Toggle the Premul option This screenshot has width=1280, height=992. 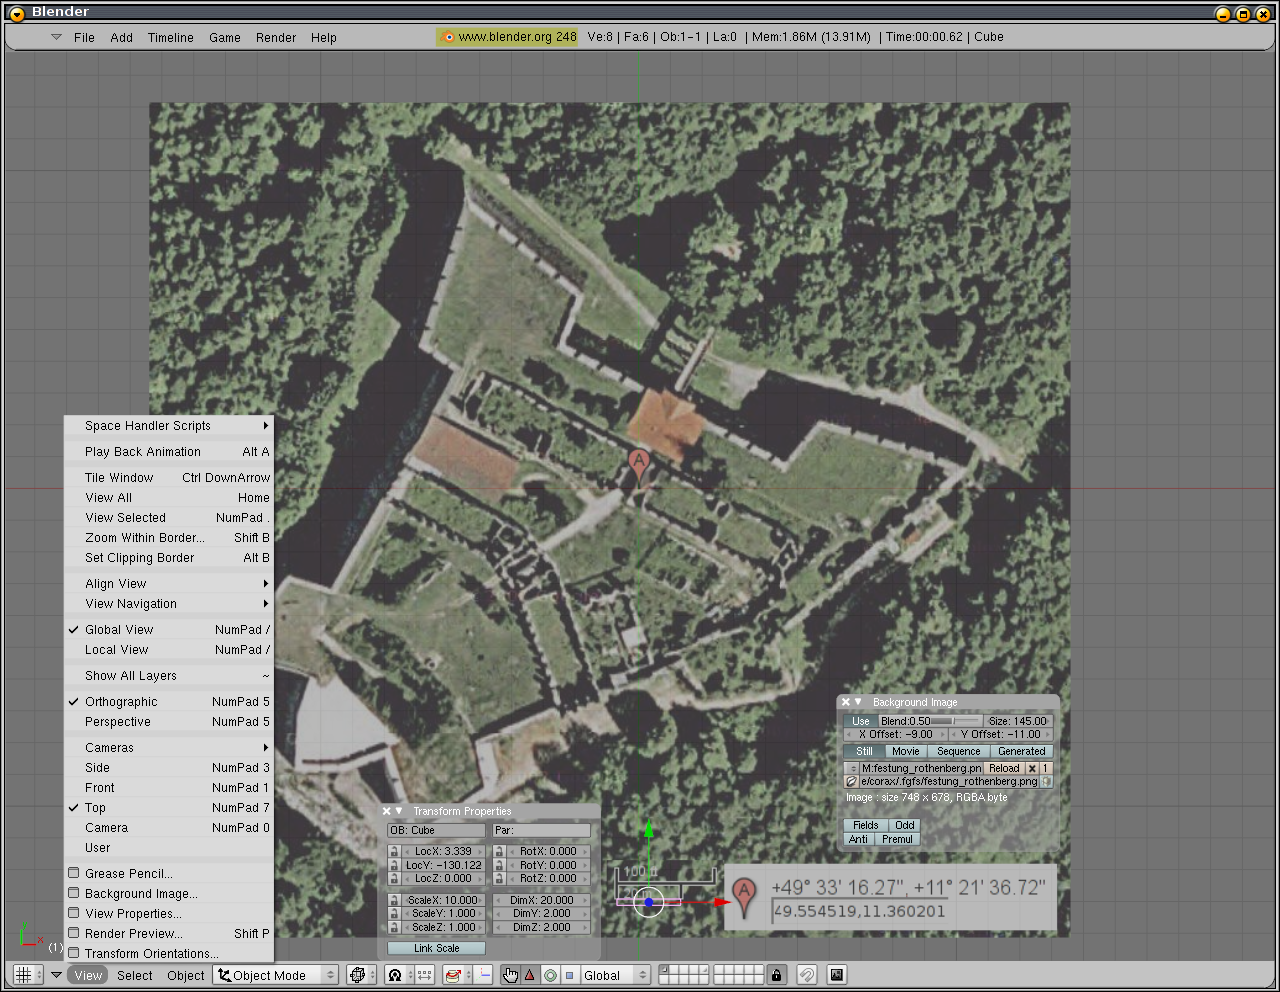click(x=896, y=839)
